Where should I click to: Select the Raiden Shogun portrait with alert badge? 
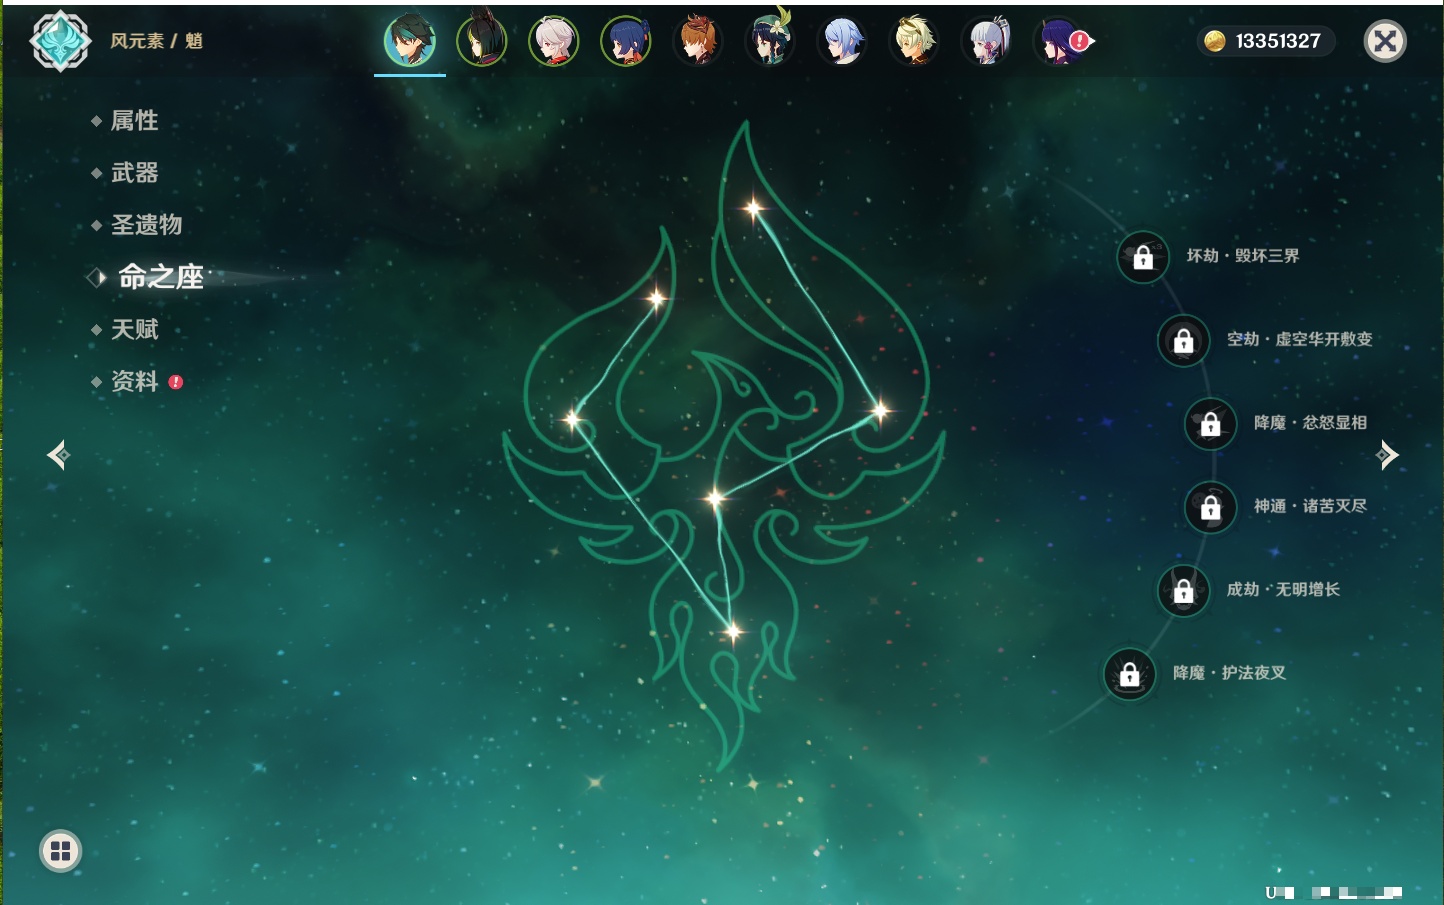(x=1059, y=41)
